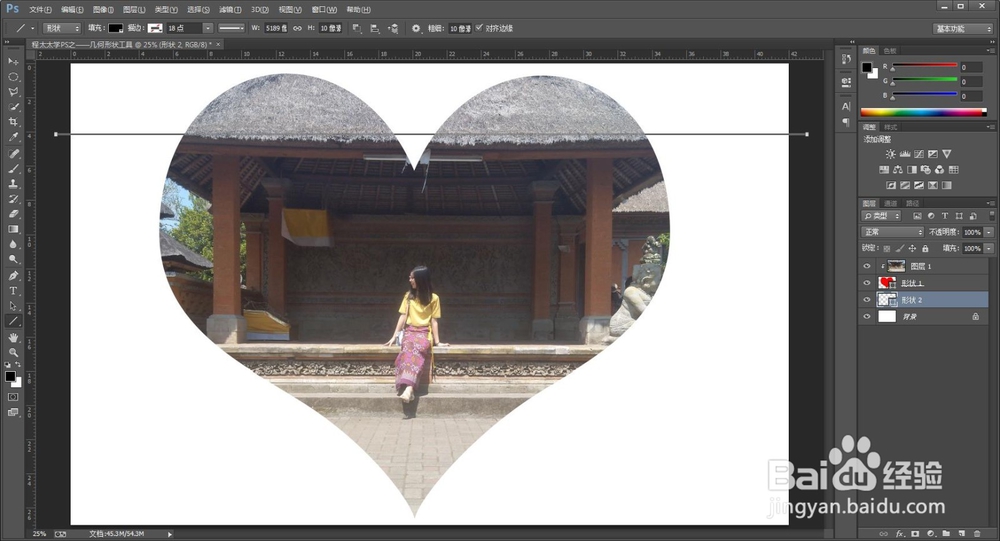Choose the Hand tool
Viewport: 1000px width, 541px height.
14,337
